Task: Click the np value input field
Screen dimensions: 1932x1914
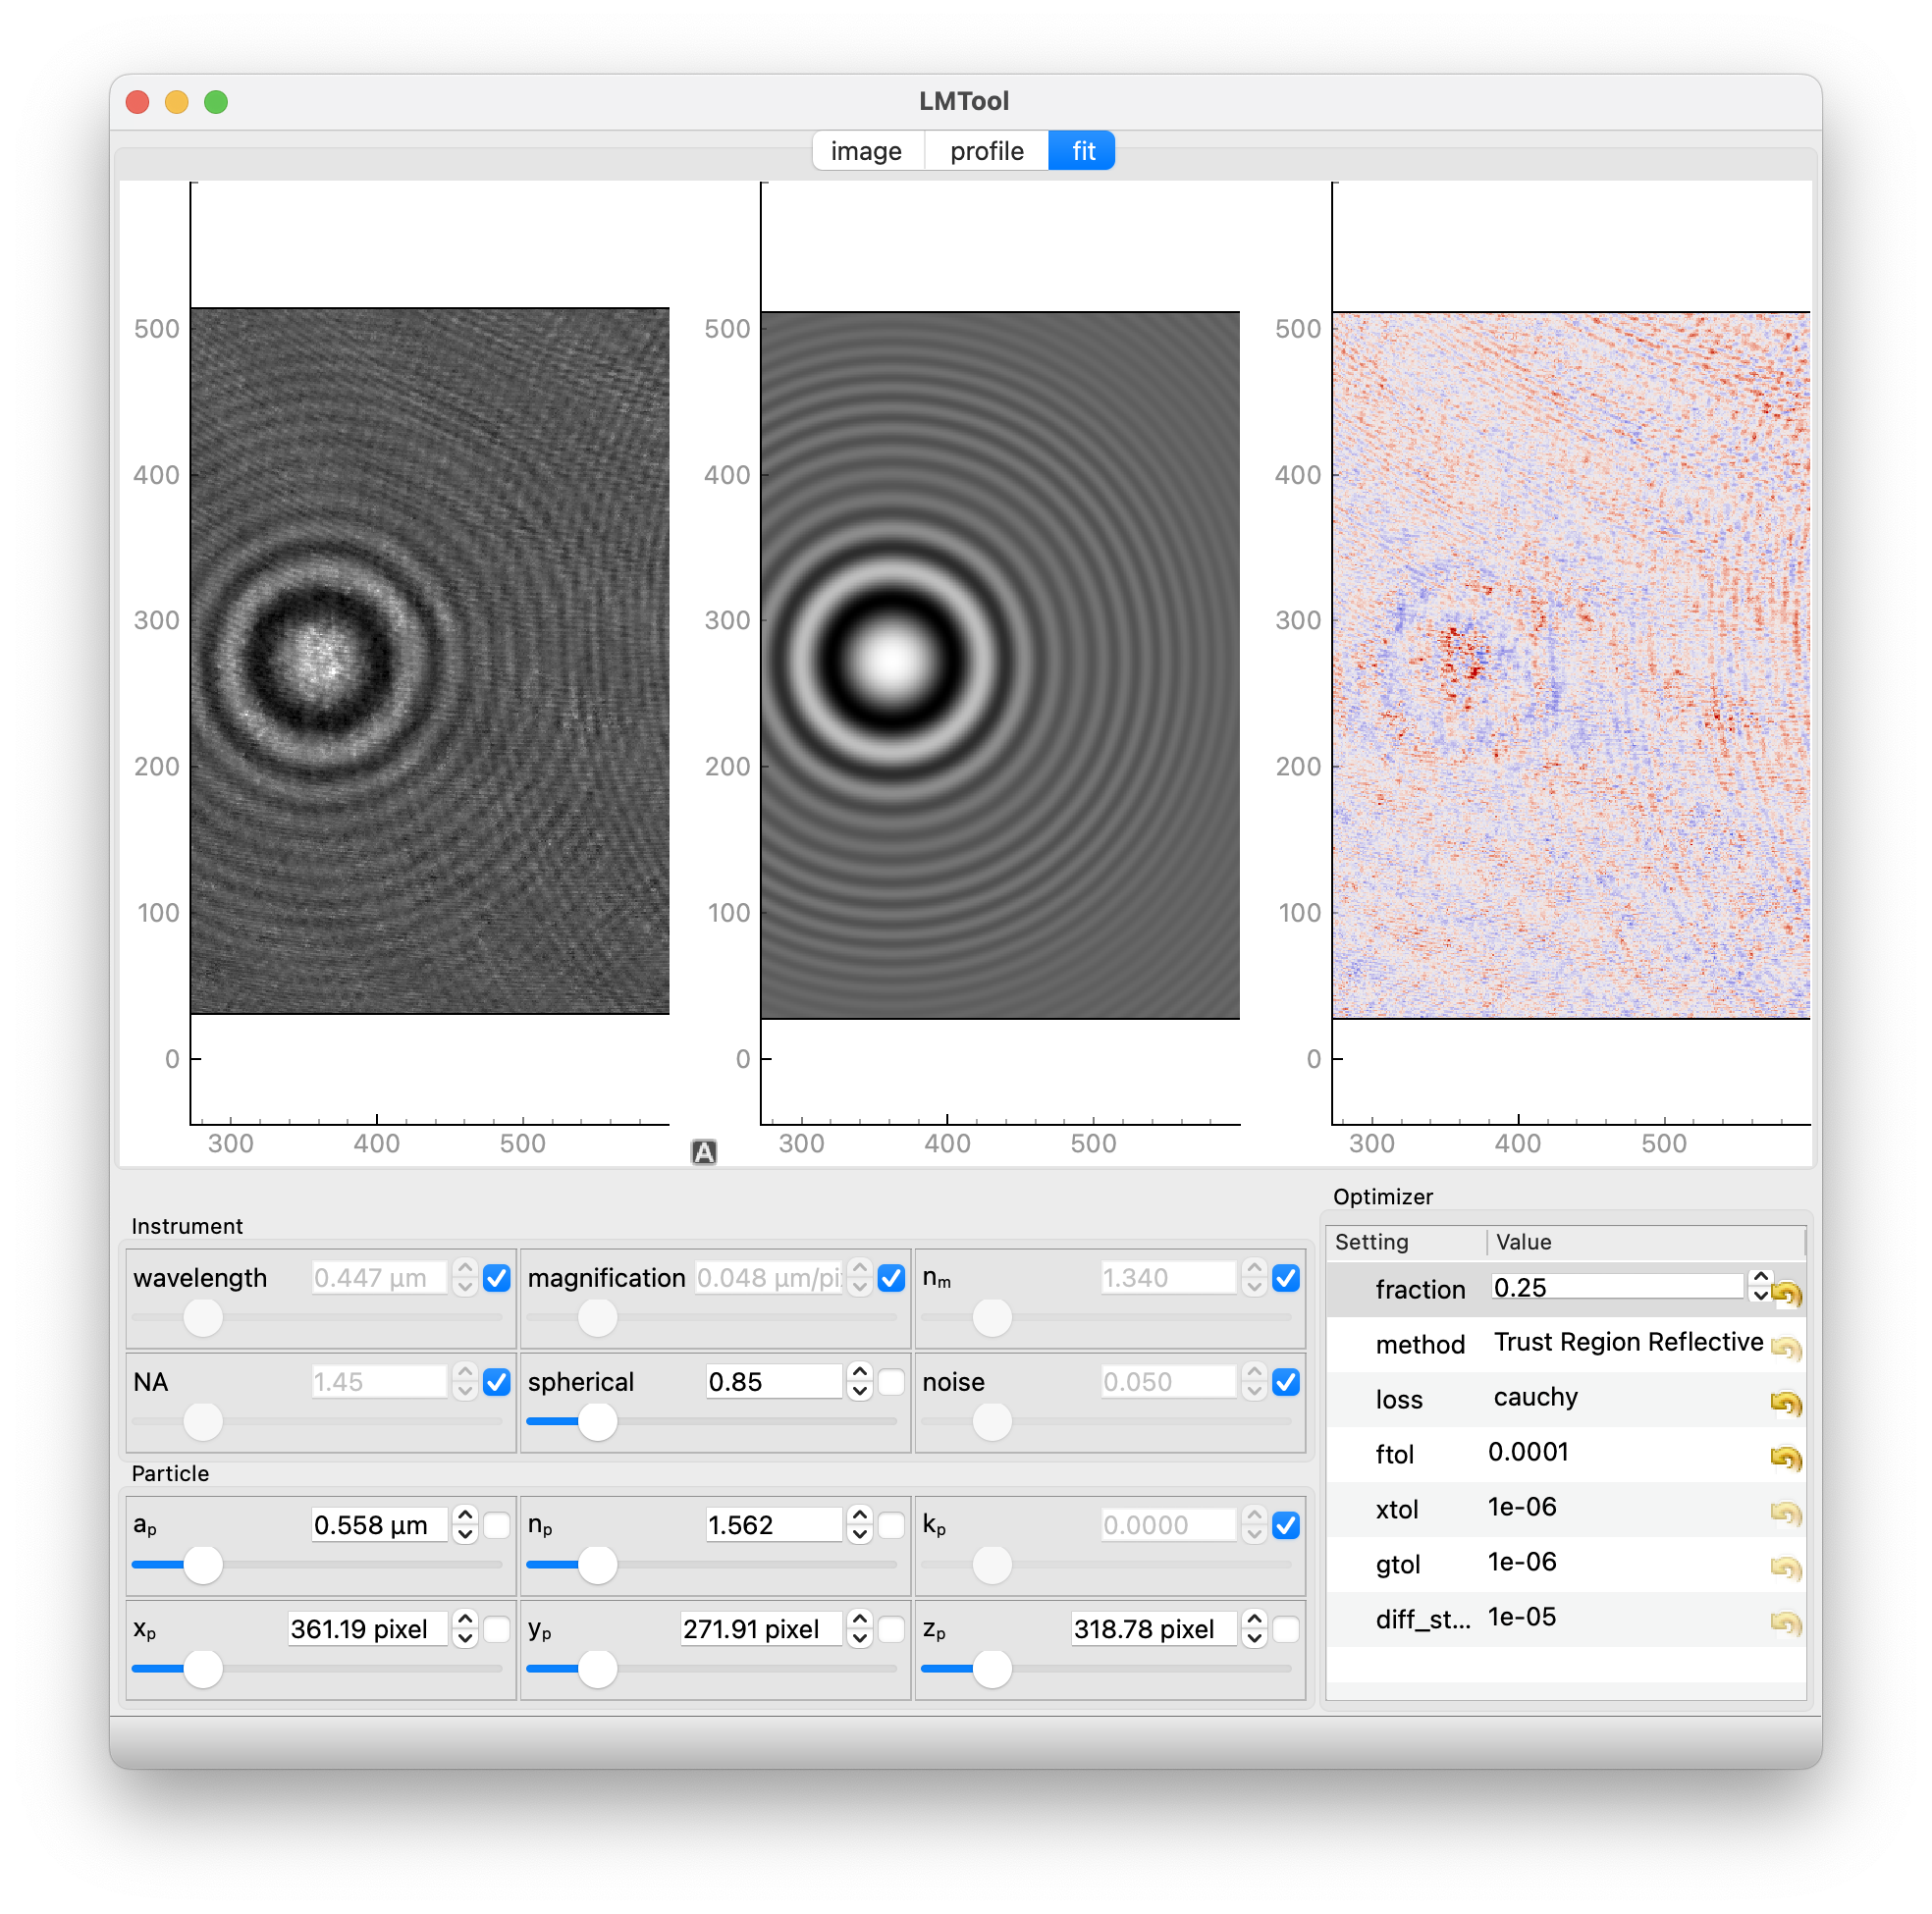Action: tap(773, 1525)
